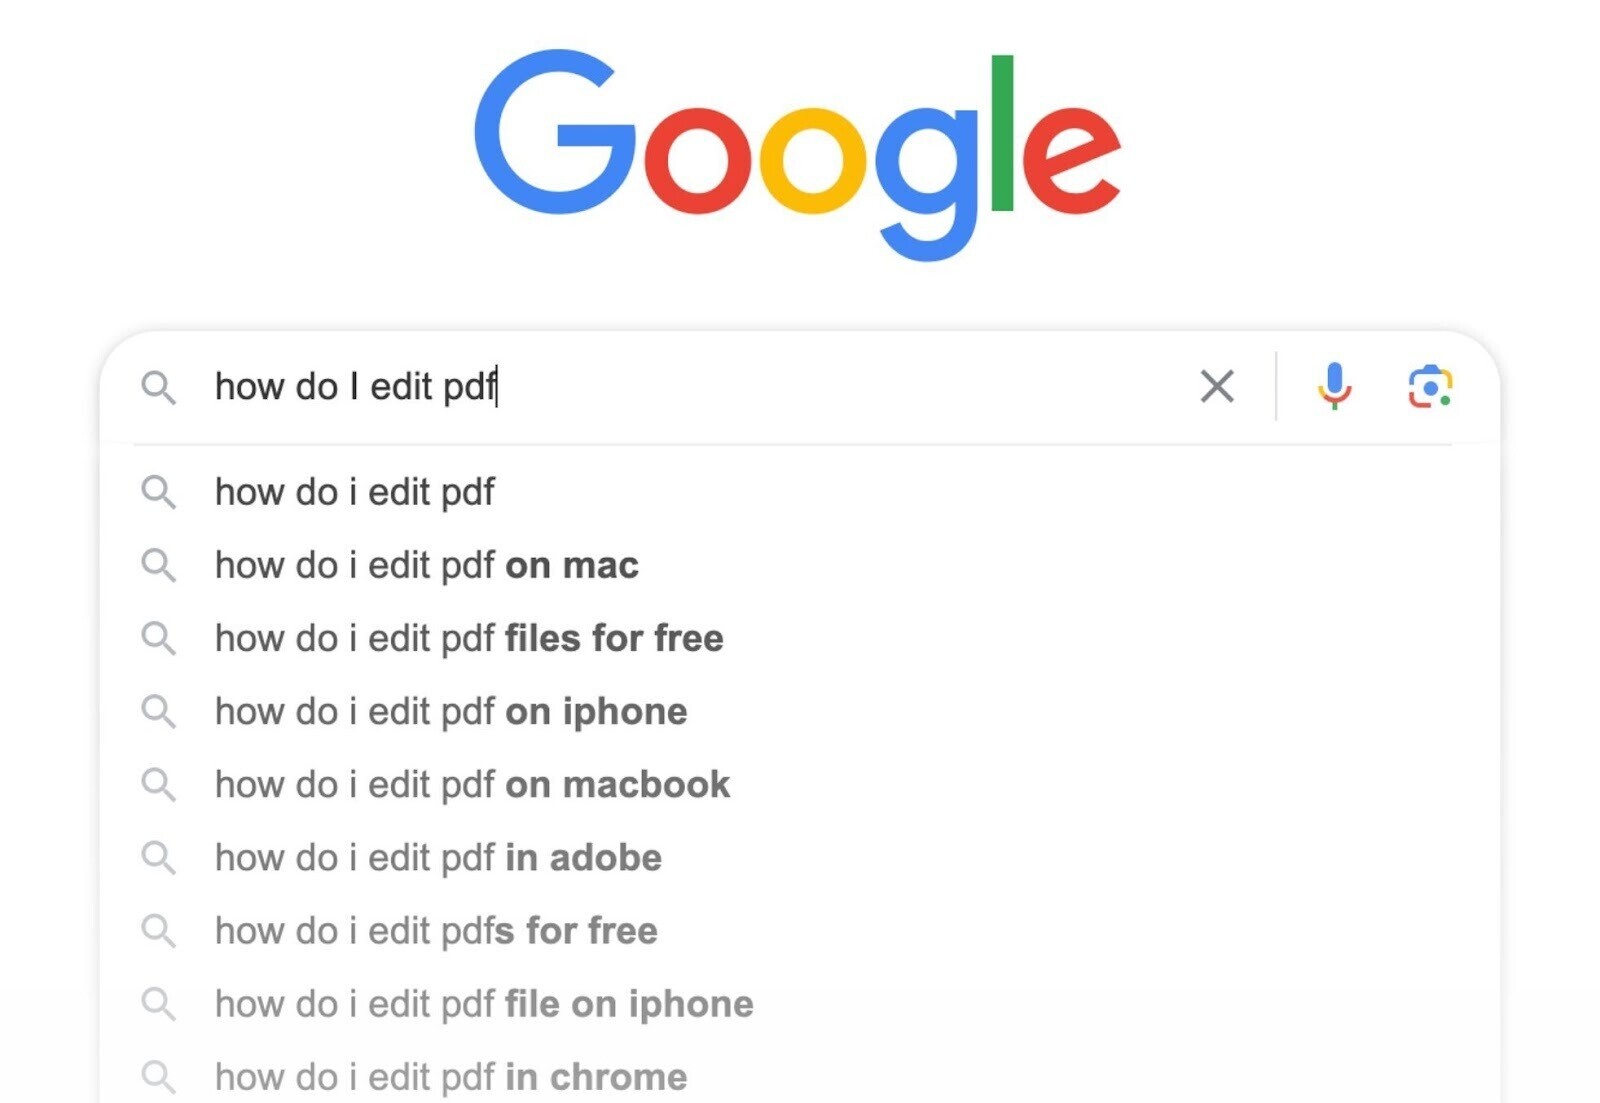Click the Google logo
Image resolution: width=1600 pixels, height=1103 pixels.
[798, 150]
